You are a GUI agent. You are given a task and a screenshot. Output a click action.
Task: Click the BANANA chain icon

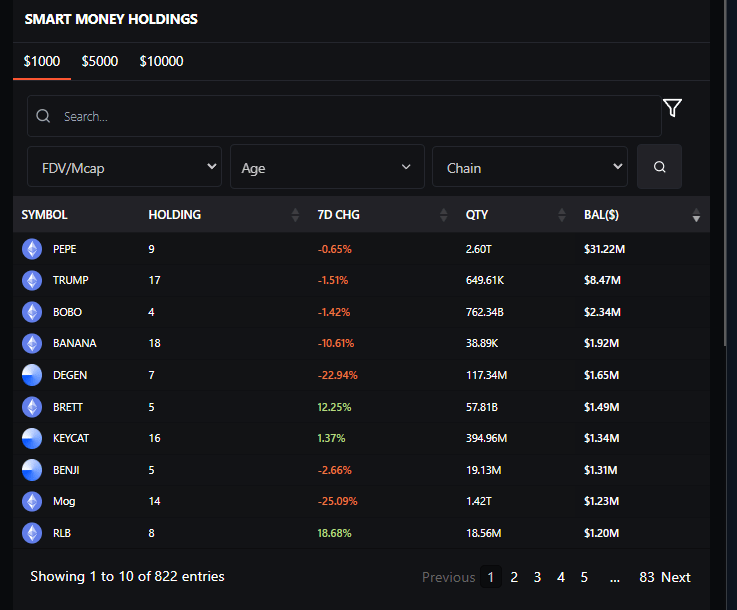(x=32, y=344)
